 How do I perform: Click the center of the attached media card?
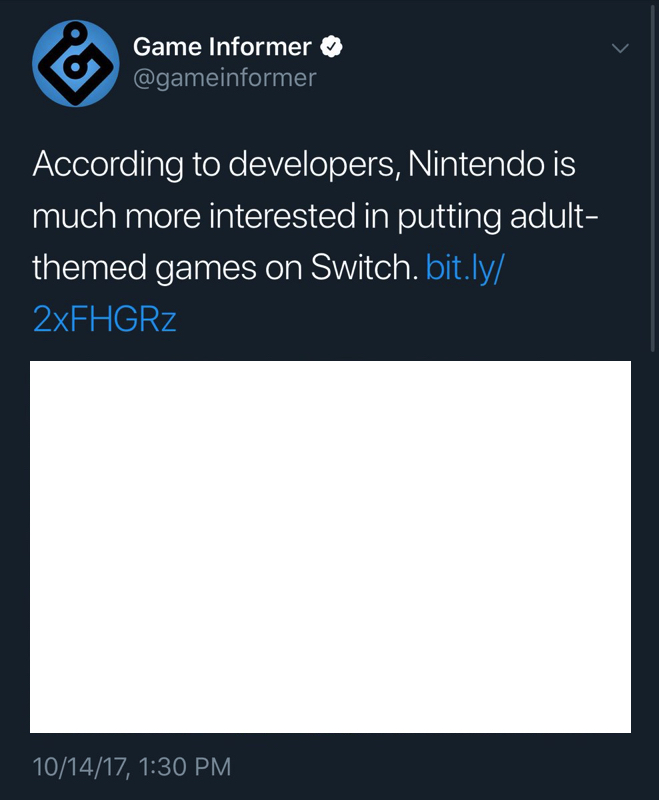click(330, 547)
